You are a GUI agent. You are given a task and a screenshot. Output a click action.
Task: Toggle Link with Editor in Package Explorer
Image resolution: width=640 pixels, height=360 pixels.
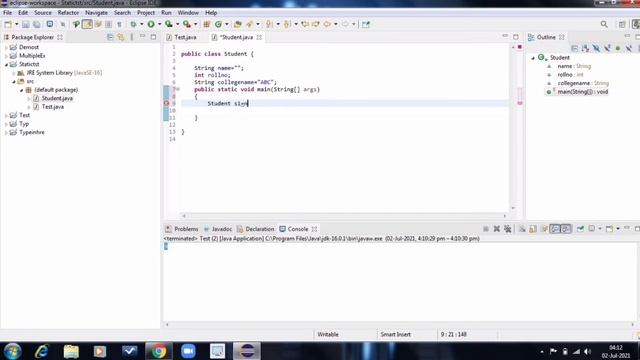[x=121, y=37]
